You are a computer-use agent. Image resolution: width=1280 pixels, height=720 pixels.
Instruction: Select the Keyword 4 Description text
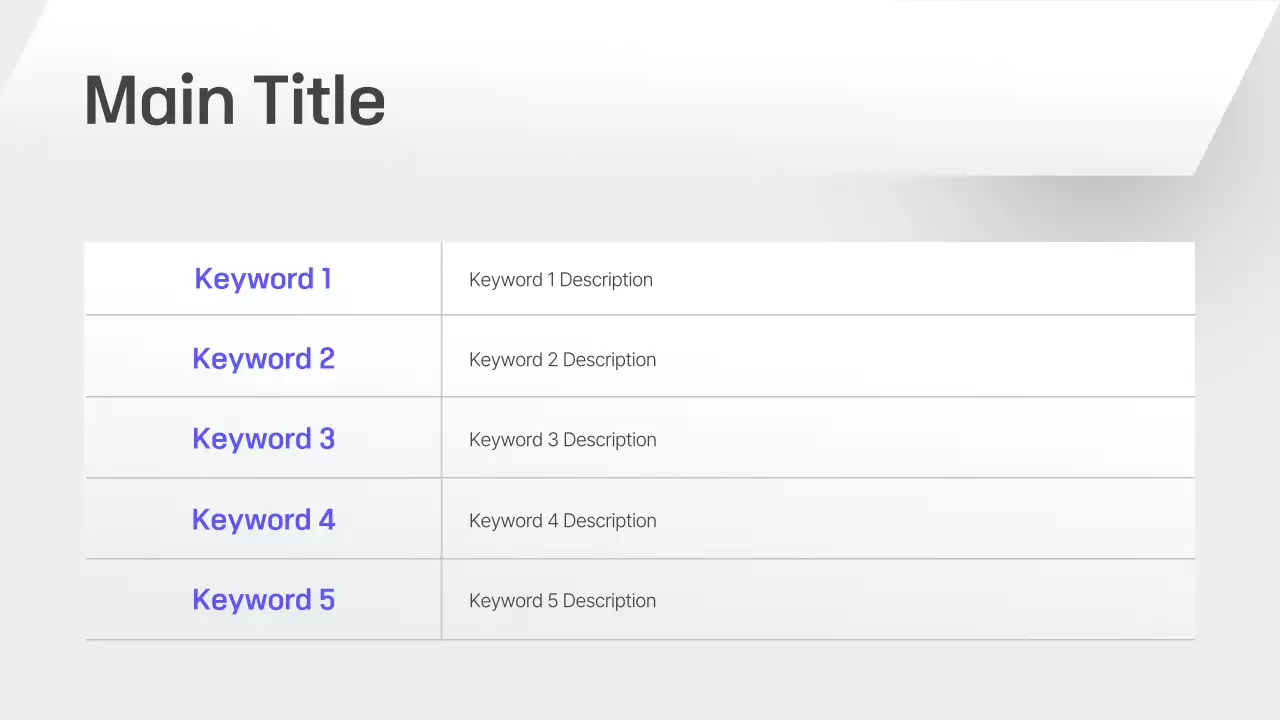pos(563,521)
